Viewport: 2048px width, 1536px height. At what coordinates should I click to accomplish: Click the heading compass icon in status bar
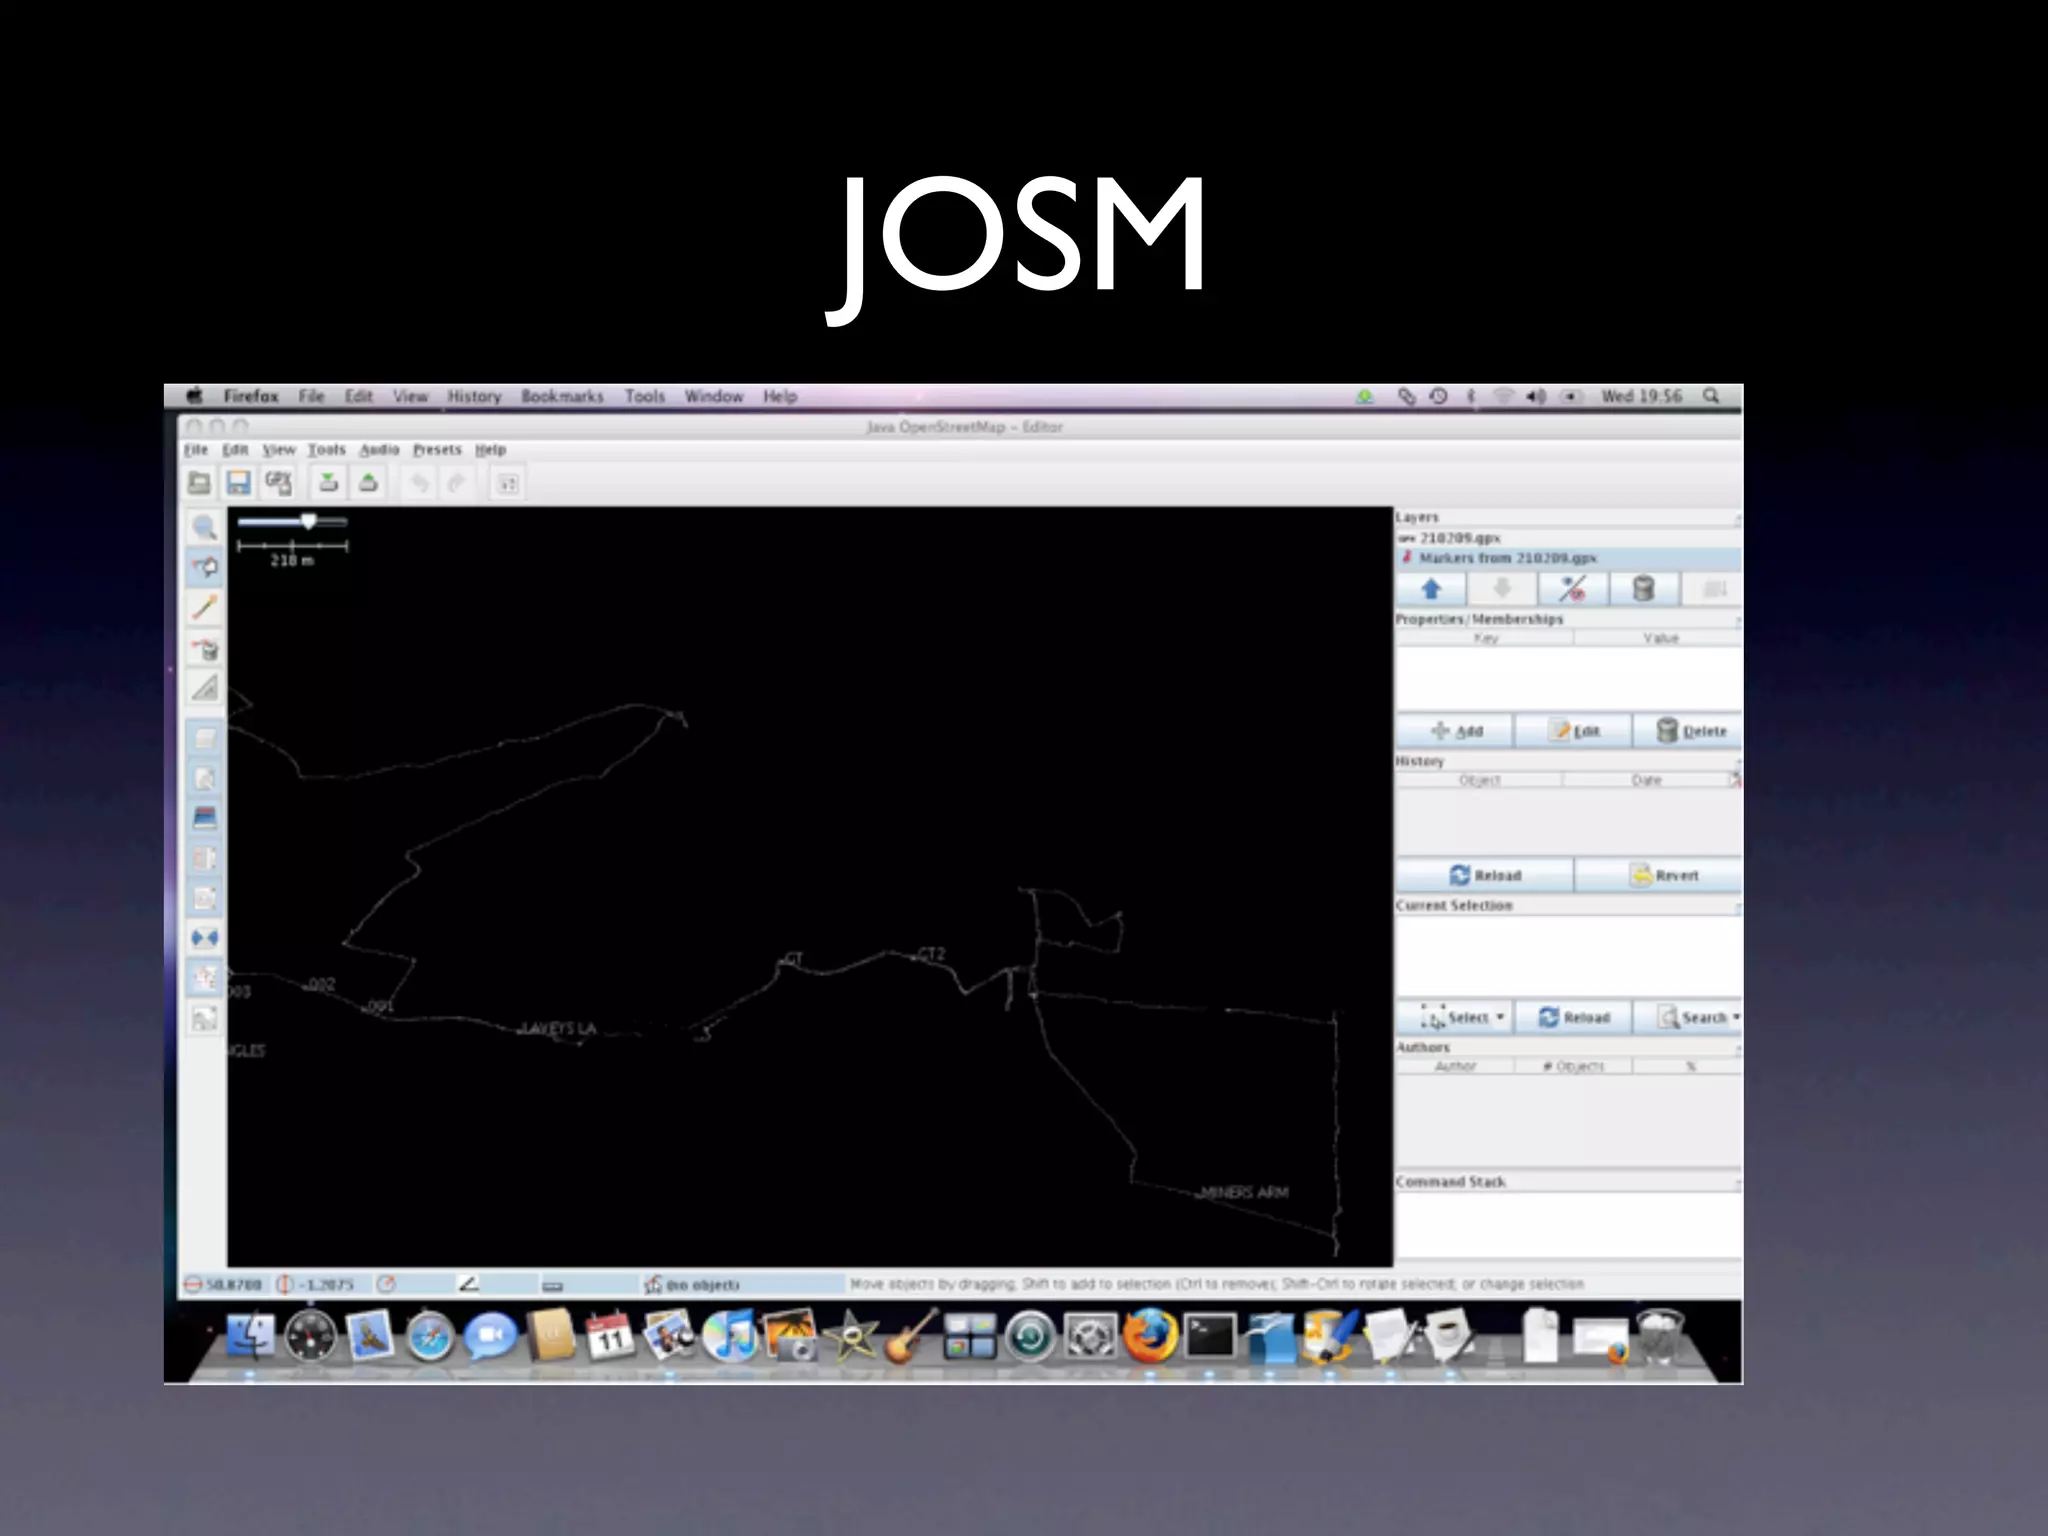pos(387,1284)
